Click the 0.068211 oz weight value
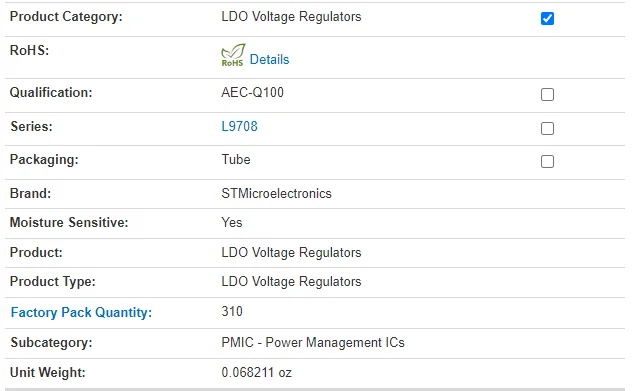The image size is (632, 391). coord(256,372)
